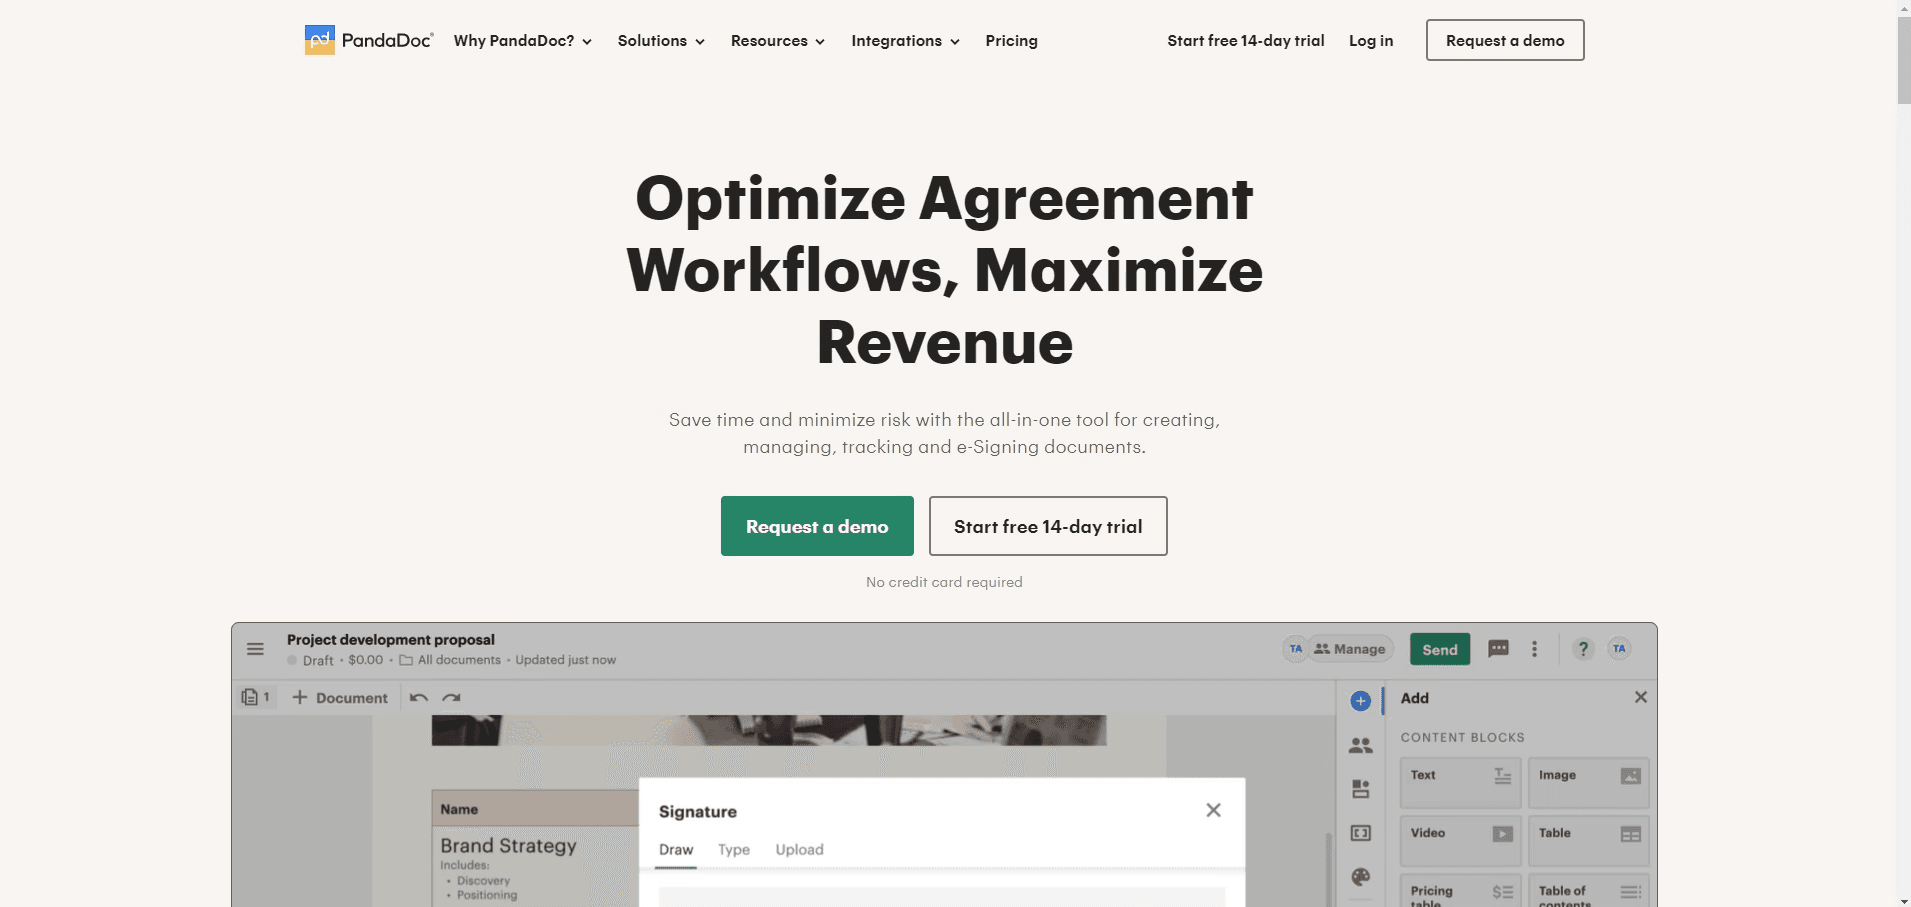Click the scrollbar down arrow
Viewport: 1911px width, 907px height.
[x=1904, y=900]
